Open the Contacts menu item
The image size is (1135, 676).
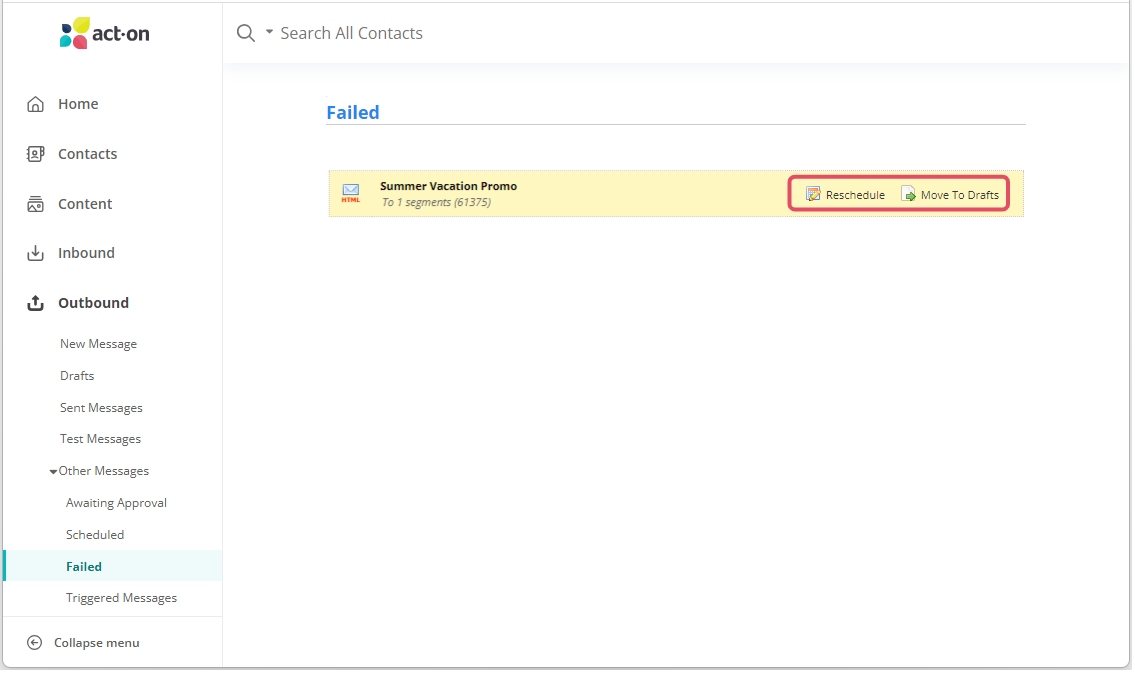click(88, 154)
